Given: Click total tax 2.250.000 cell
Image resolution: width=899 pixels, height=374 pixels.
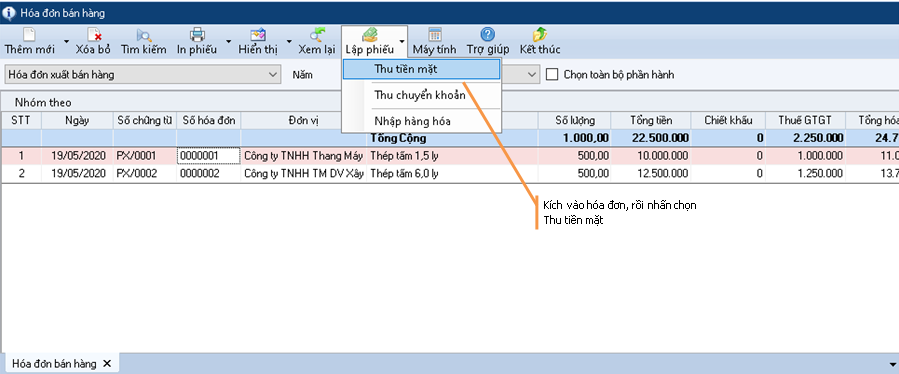Looking at the screenshot, I should [x=806, y=138].
